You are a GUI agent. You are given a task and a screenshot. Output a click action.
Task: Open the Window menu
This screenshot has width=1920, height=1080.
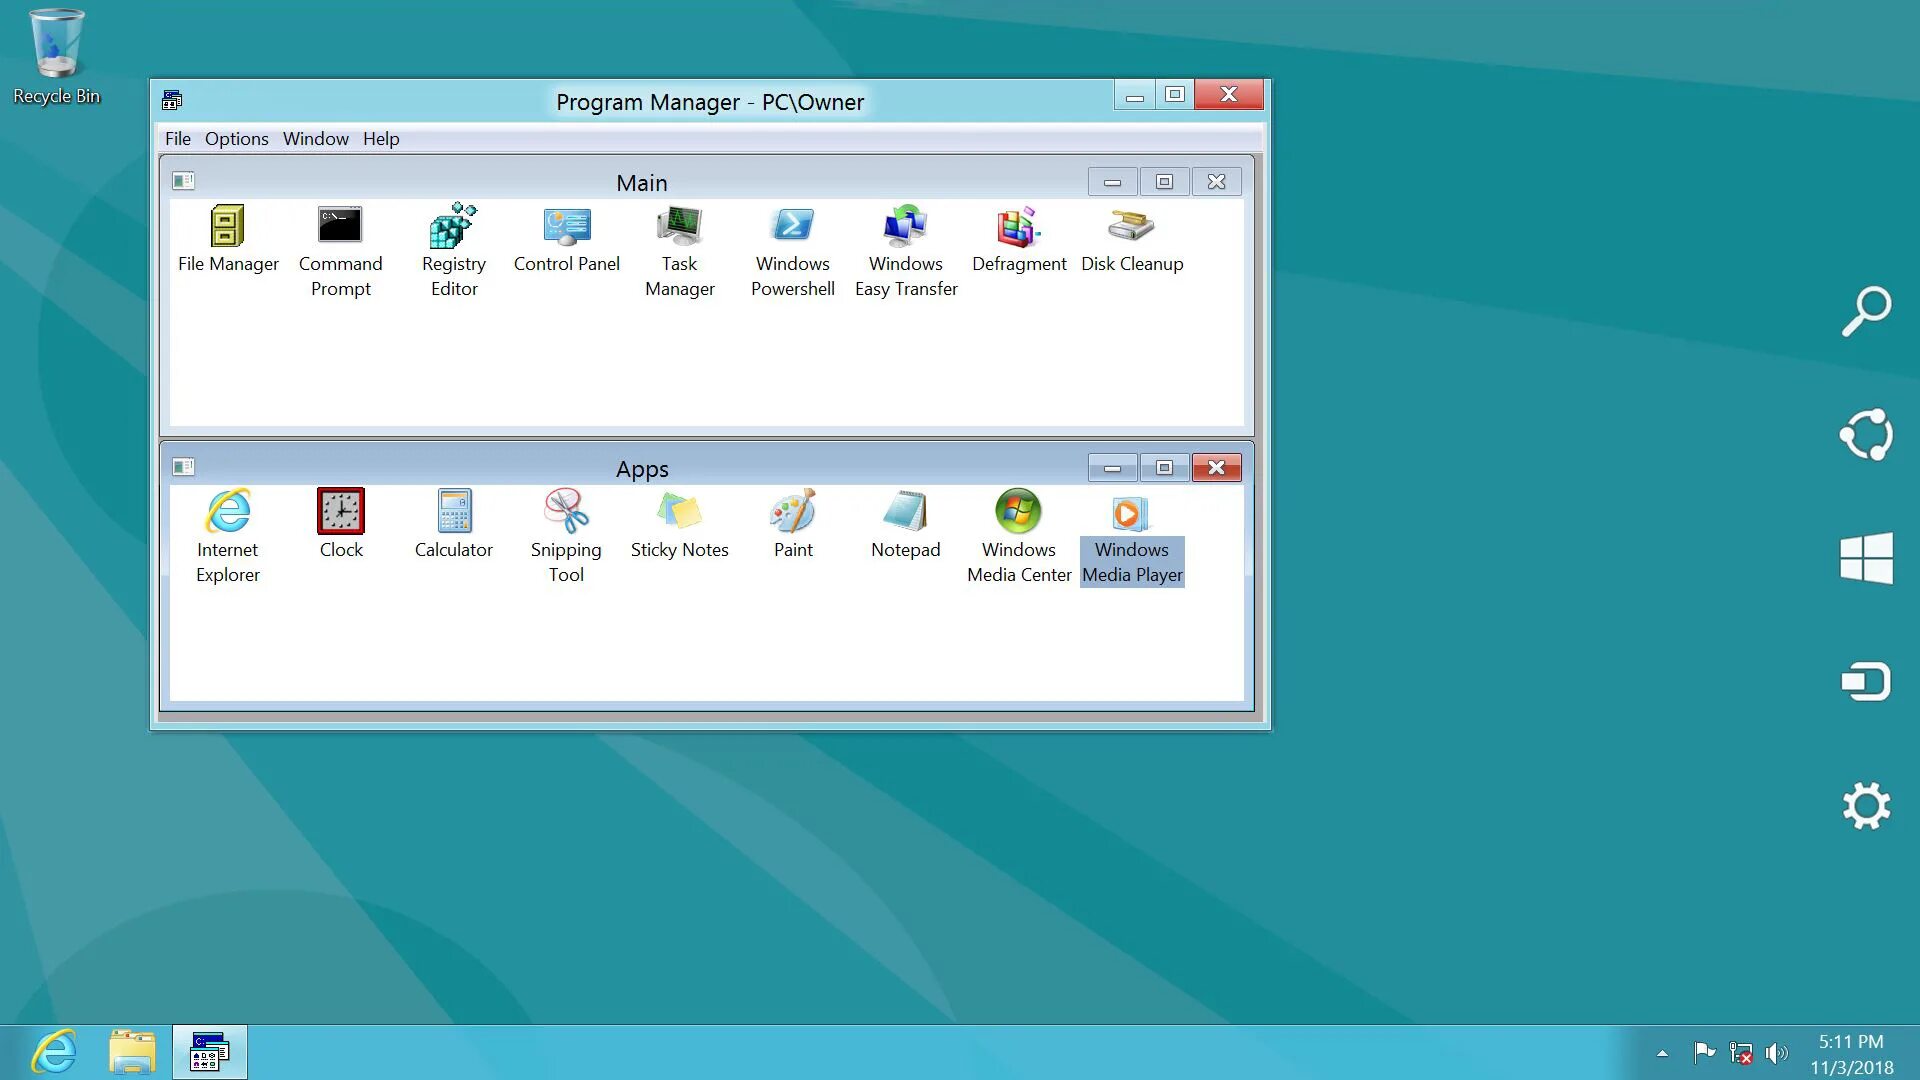315,139
